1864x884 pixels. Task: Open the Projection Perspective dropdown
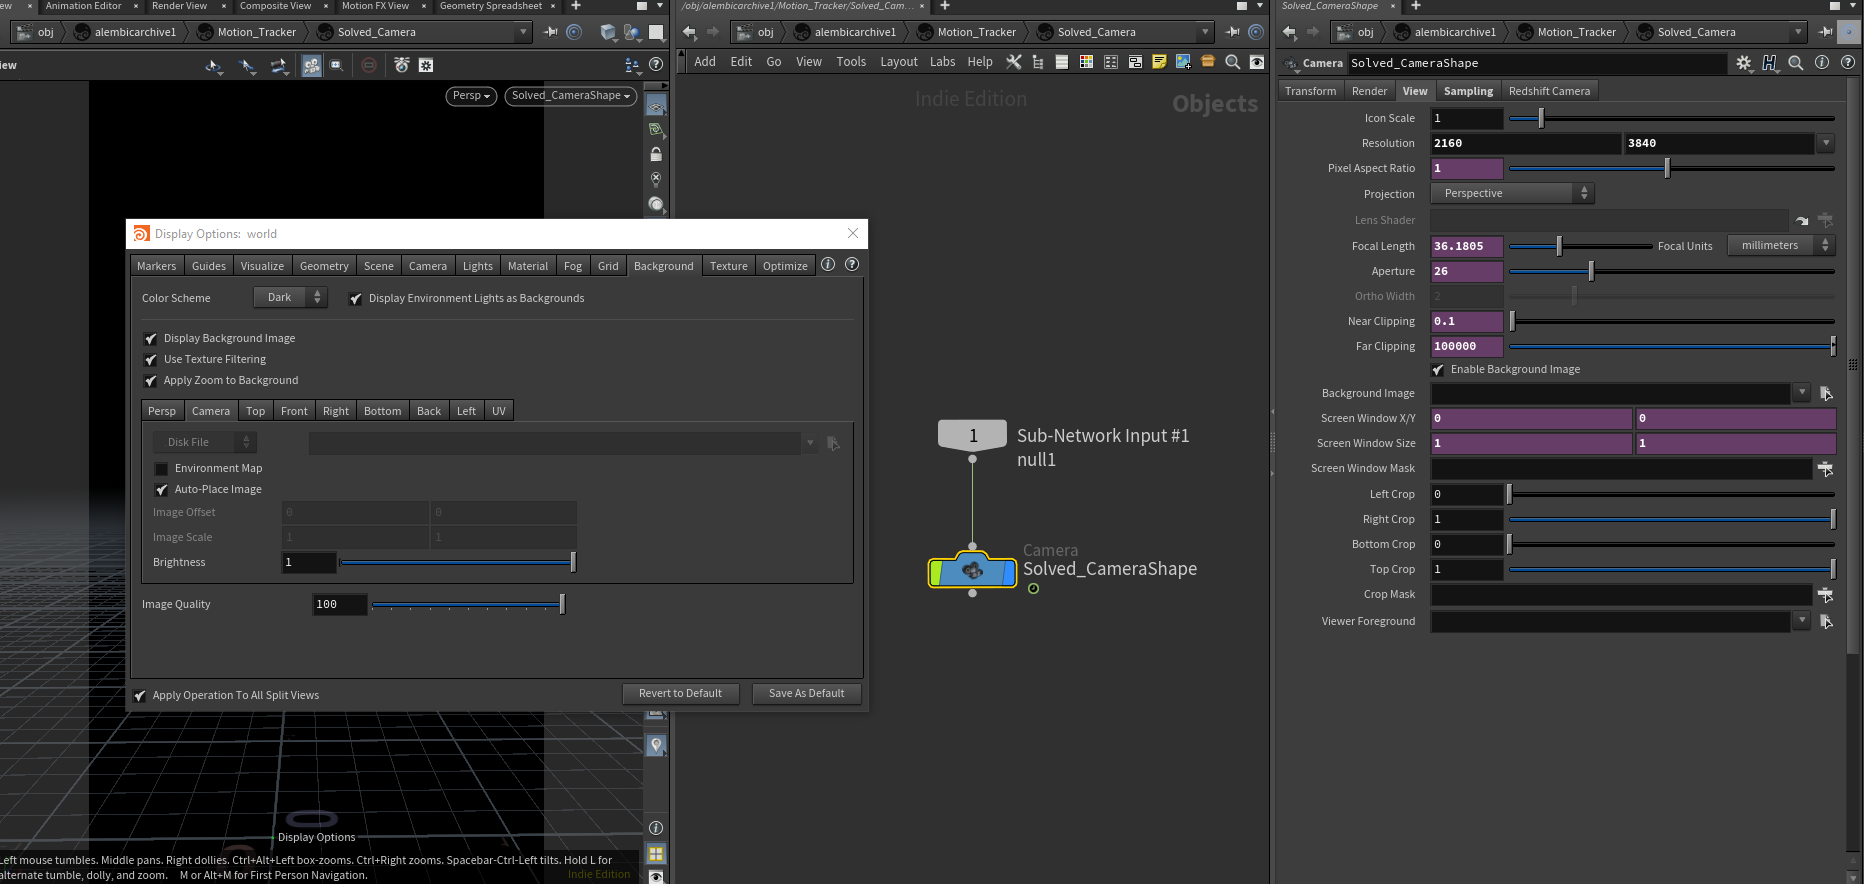coord(1512,194)
